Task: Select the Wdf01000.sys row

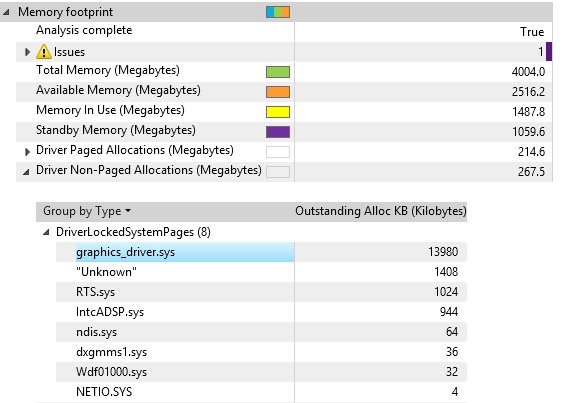Action: click(x=261, y=371)
